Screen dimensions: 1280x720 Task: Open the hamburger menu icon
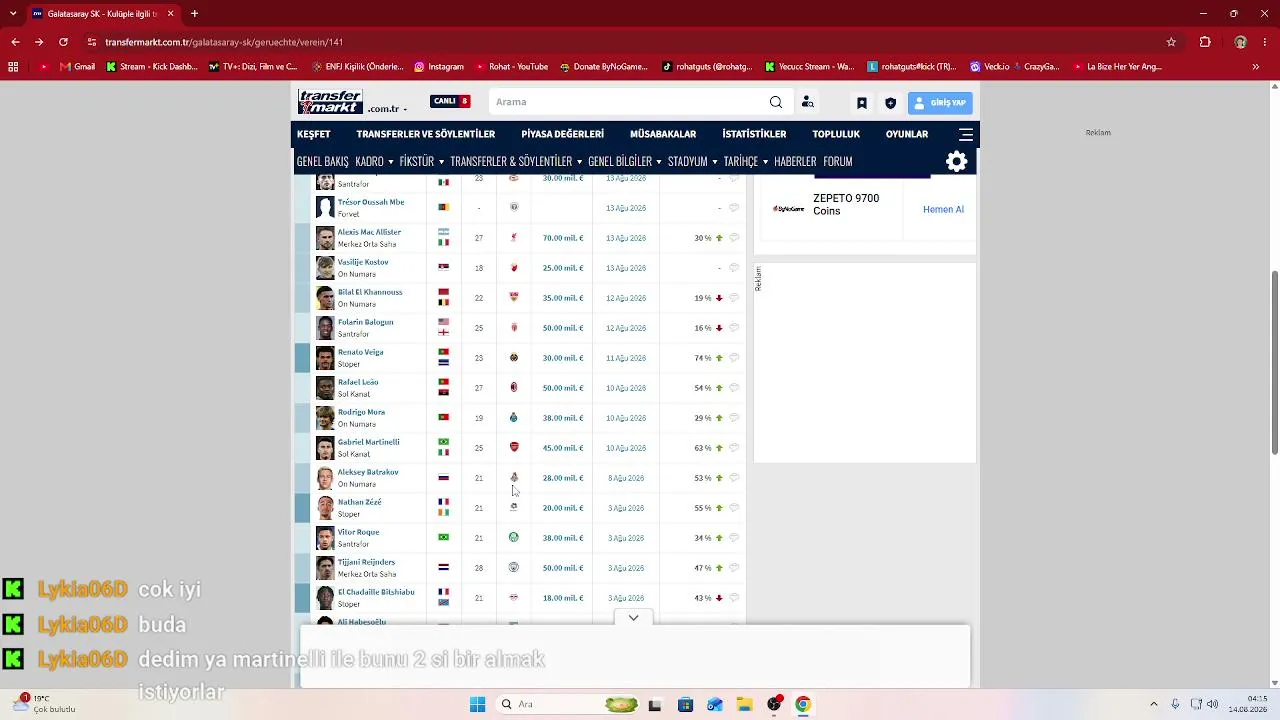tap(966, 134)
